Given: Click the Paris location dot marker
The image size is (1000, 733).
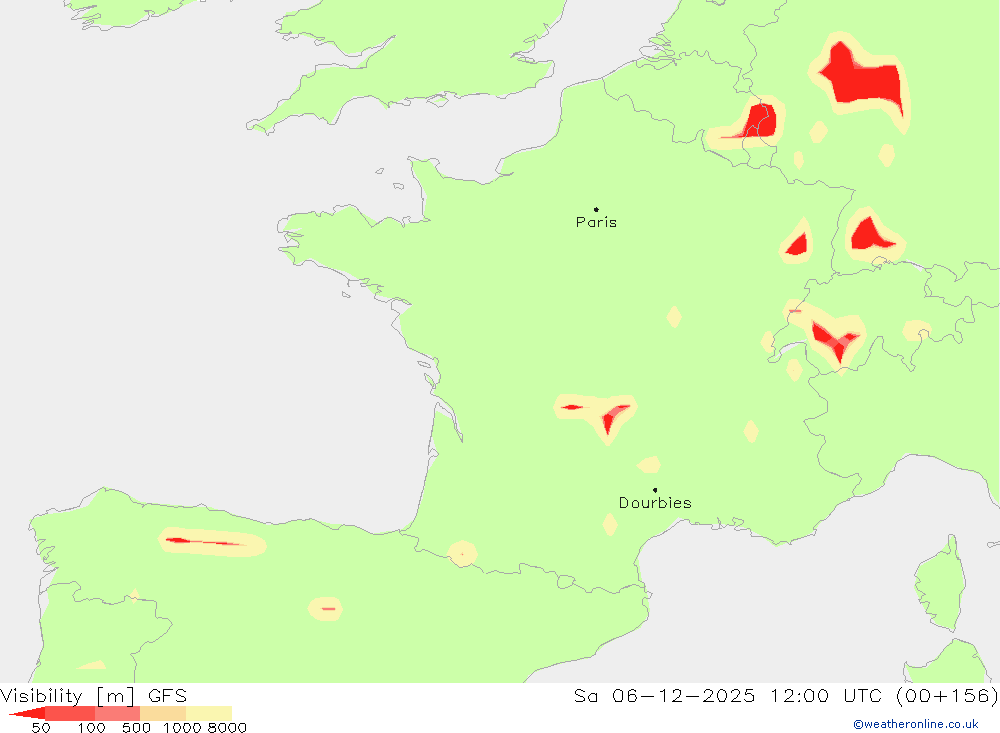Looking at the screenshot, I should pyautogui.click(x=596, y=209).
